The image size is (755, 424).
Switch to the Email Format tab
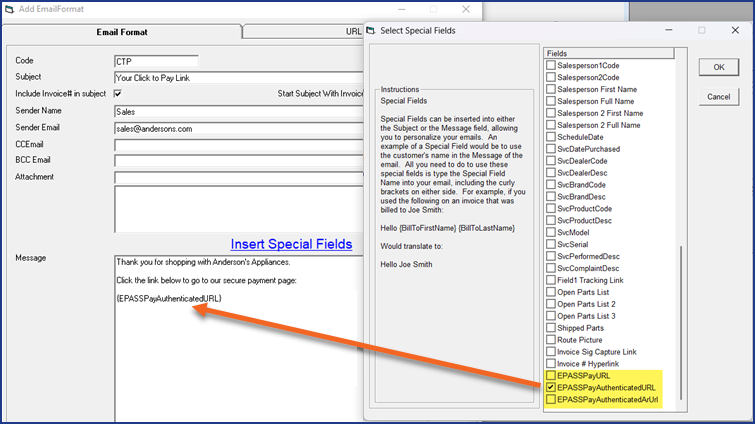click(122, 32)
